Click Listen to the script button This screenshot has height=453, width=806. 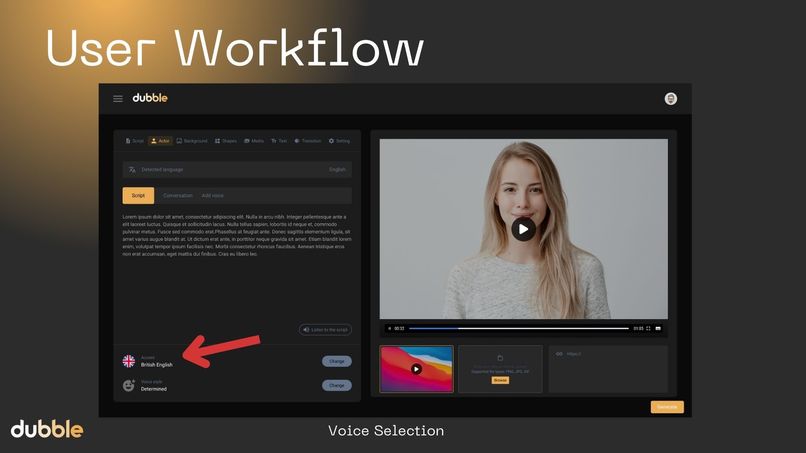(x=325, y=330)
